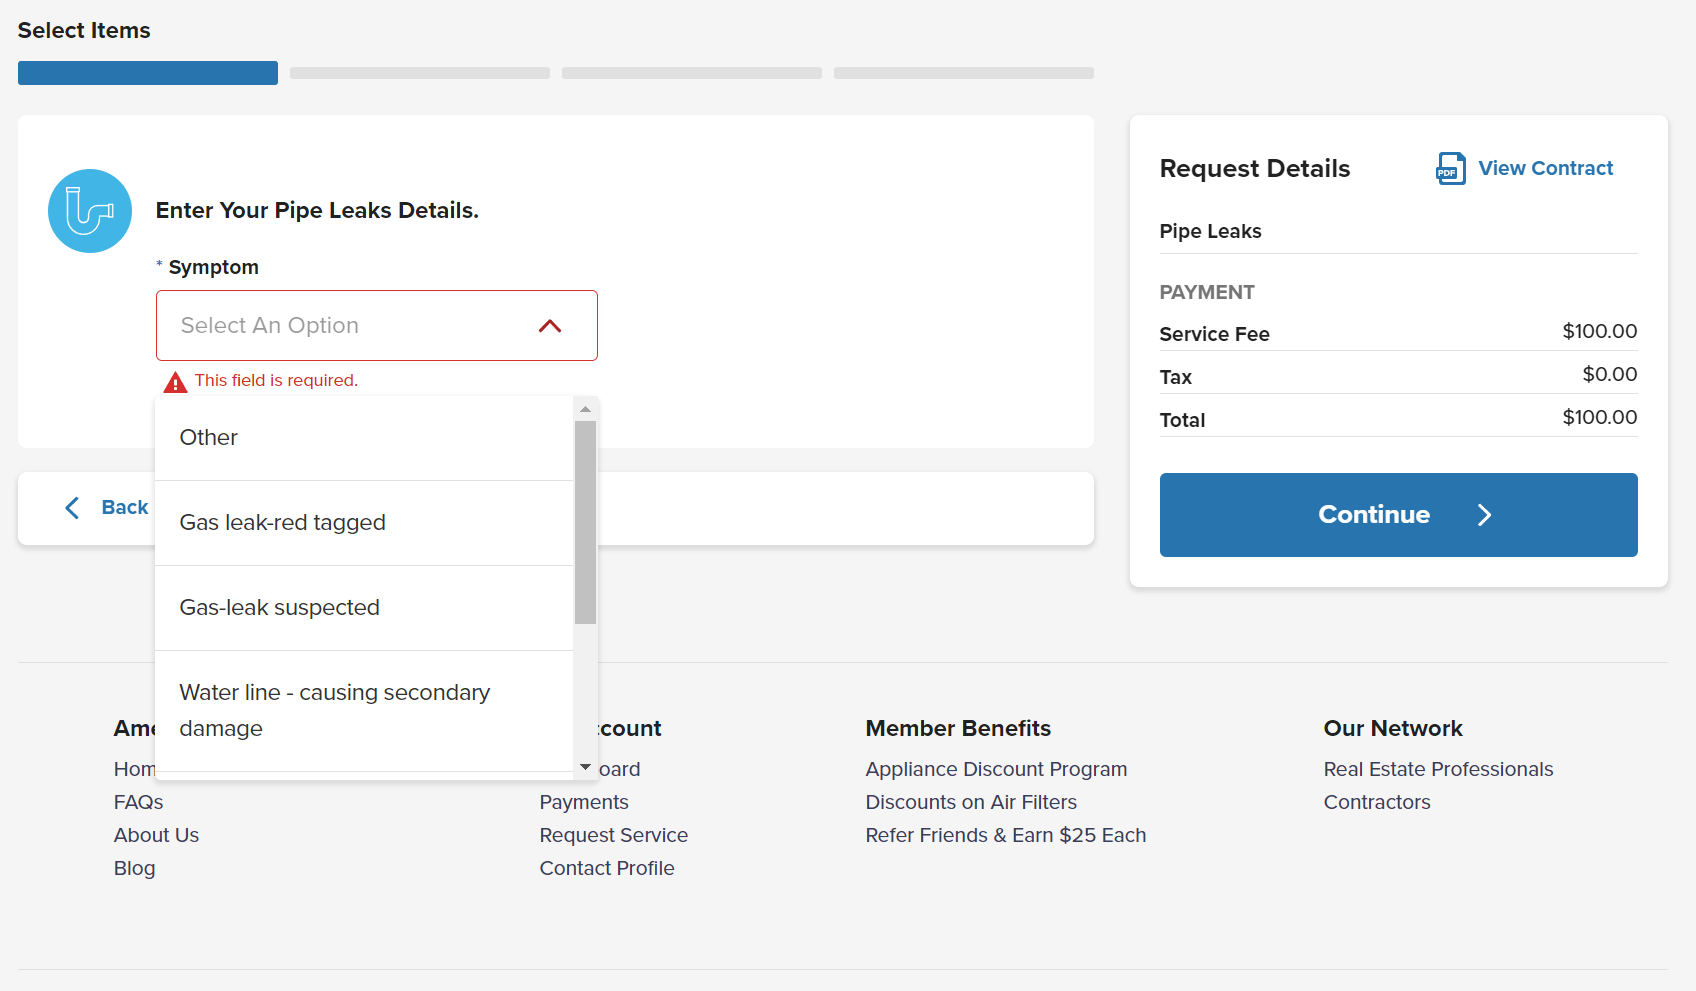
Task: Visit the Real Estate Professionals page
Action: click(1438, 769)
